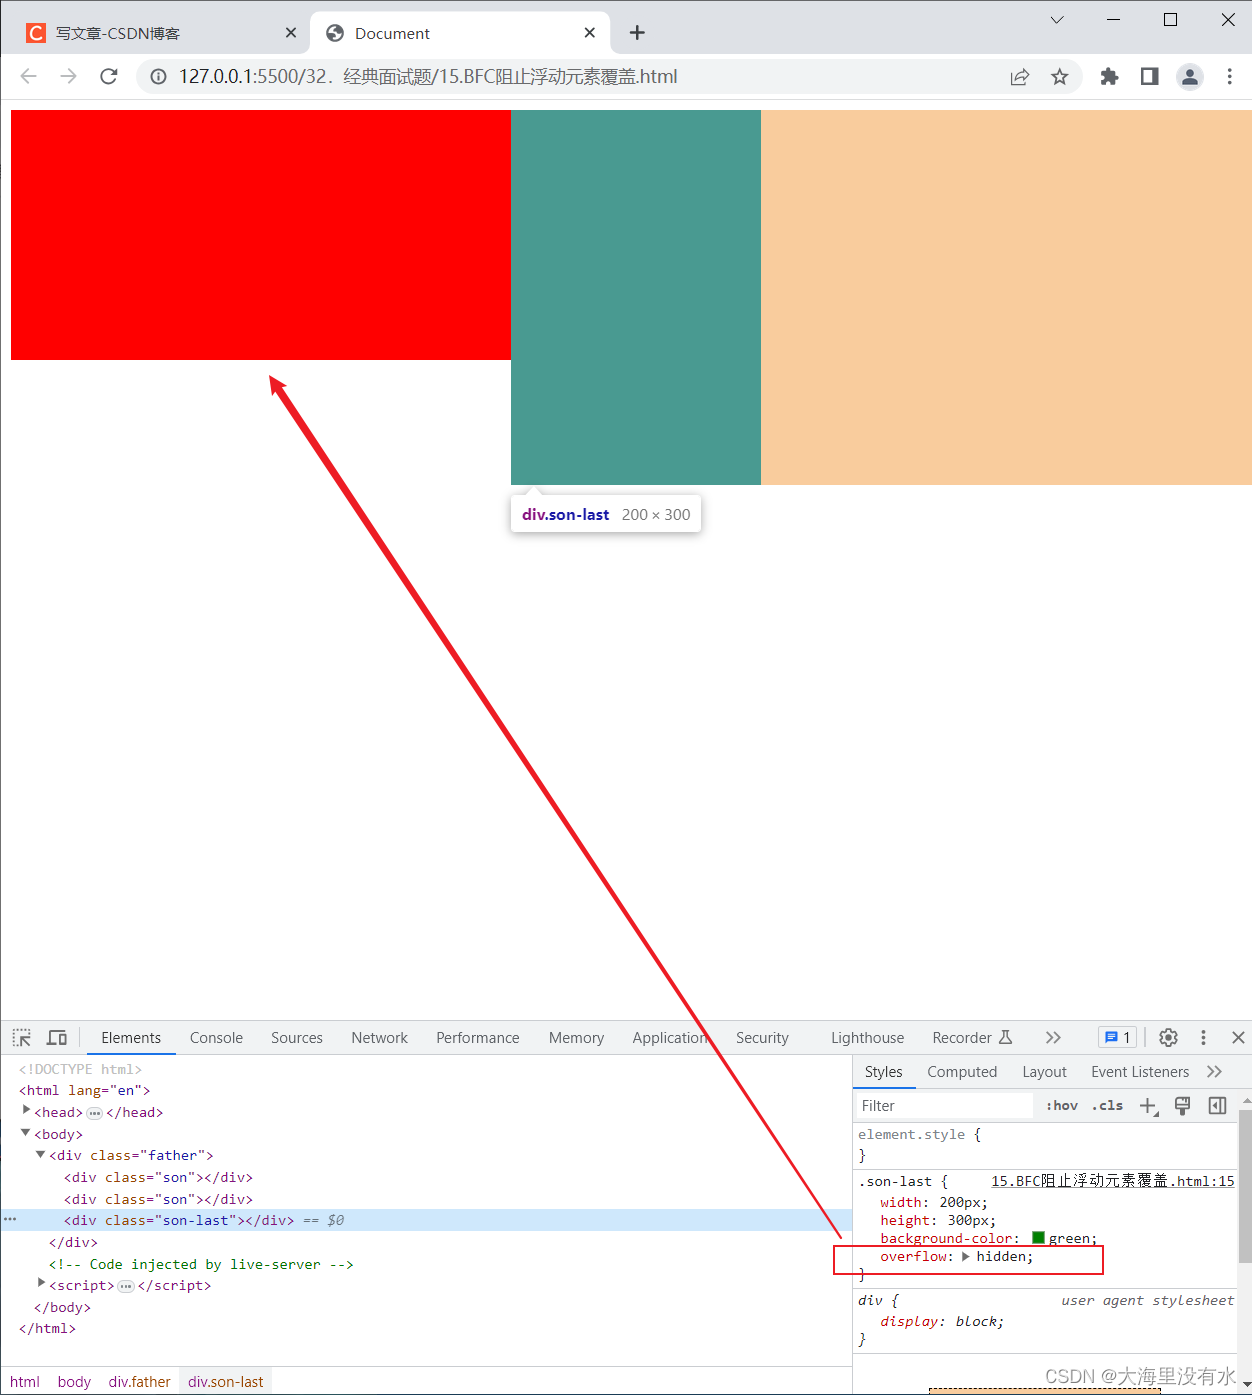
Task: Select the html lang="en" element row
Action: point(84,1090)
